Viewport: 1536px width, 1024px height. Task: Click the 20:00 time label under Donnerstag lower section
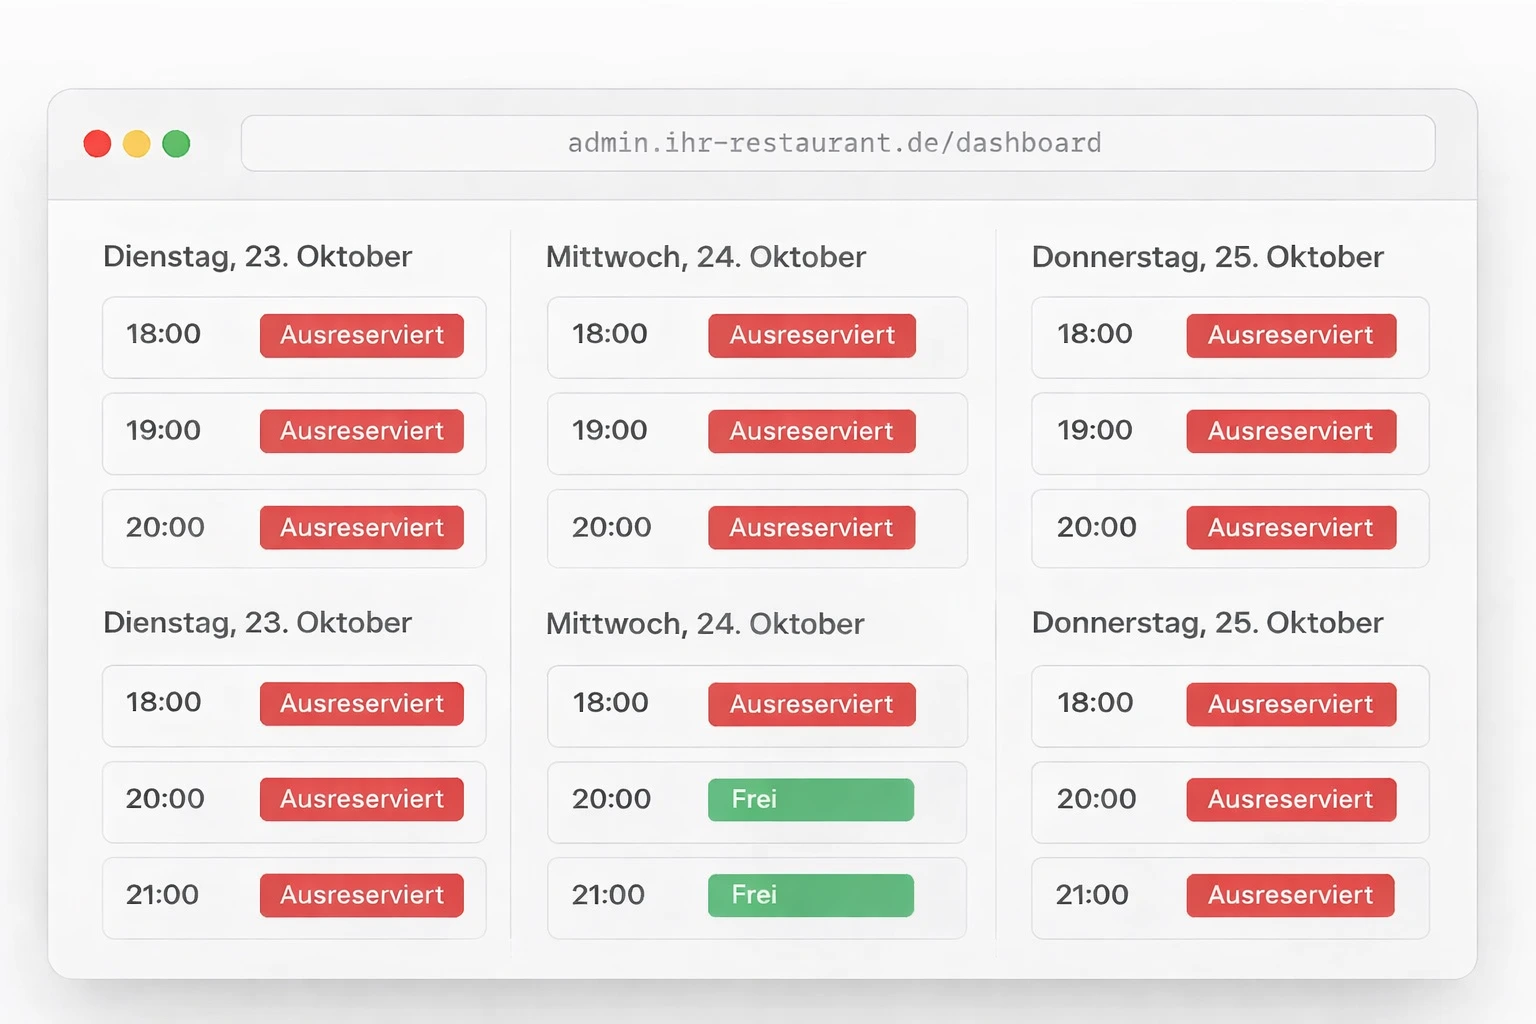[1097, 799]
